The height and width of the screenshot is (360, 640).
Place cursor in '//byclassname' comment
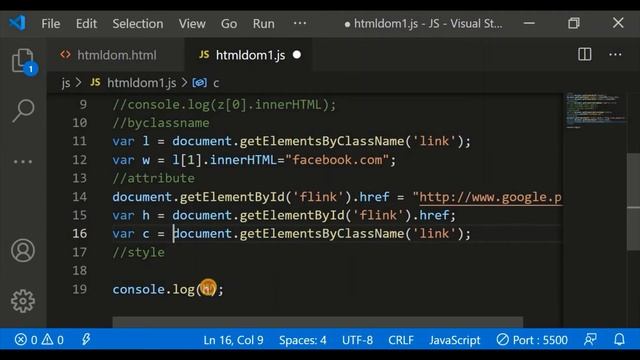tap(161, 123)
